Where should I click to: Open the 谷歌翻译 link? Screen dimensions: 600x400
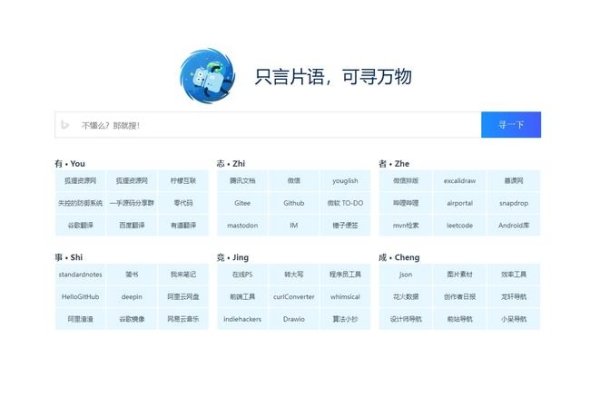click(80, 225)
